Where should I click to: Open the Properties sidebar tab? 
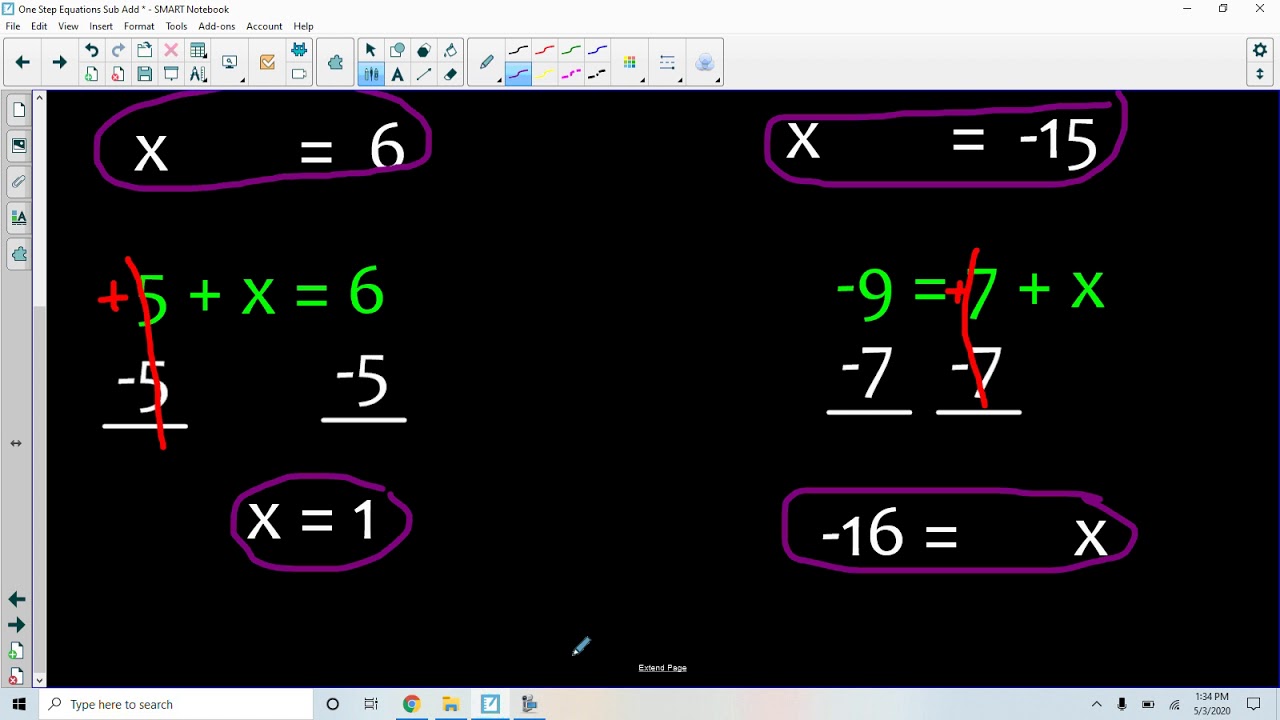pos(18,218)
